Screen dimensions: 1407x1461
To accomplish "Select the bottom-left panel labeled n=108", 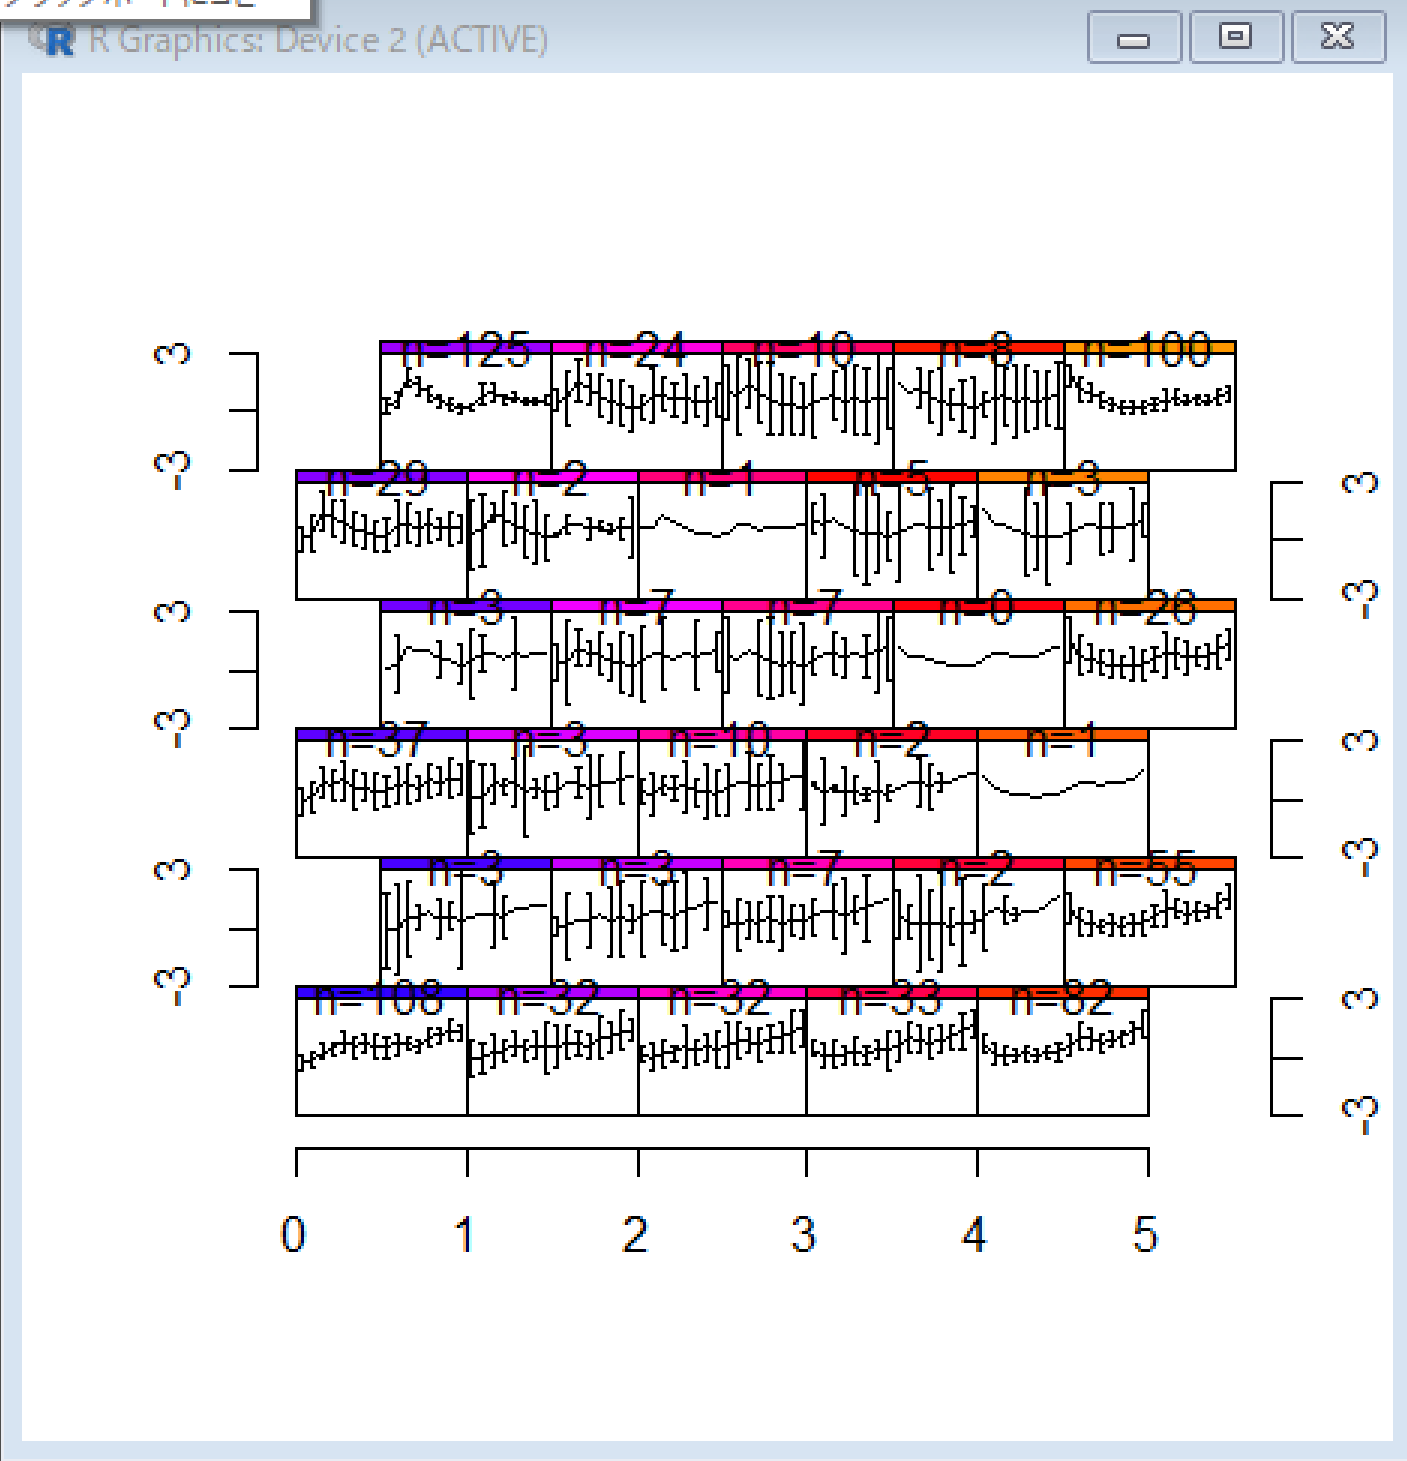I will tap(381, 1055).
